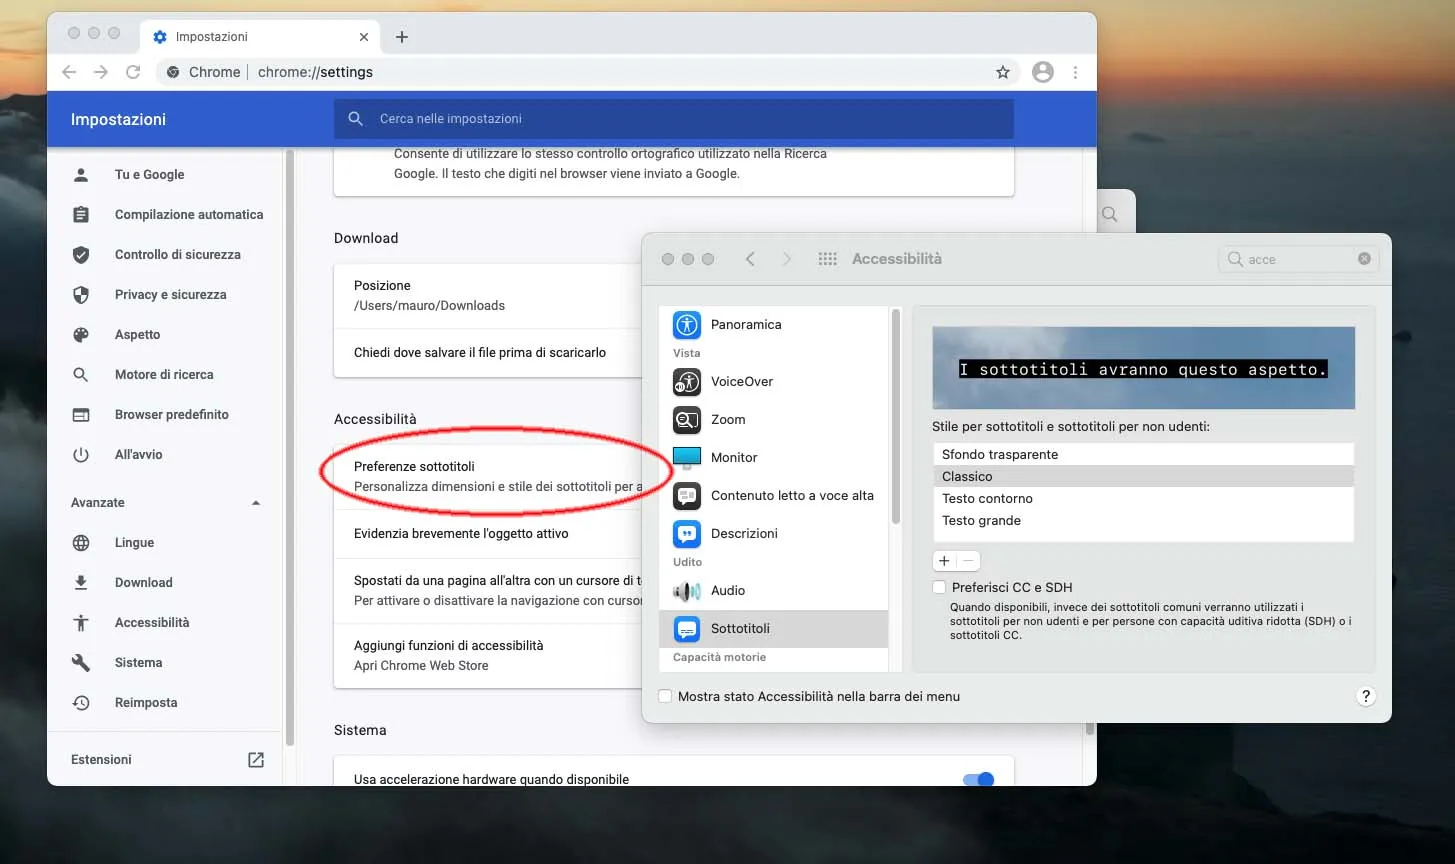Select the Descrizioni icon
The image size is (1455, 864).
click(x=686, y=533)
